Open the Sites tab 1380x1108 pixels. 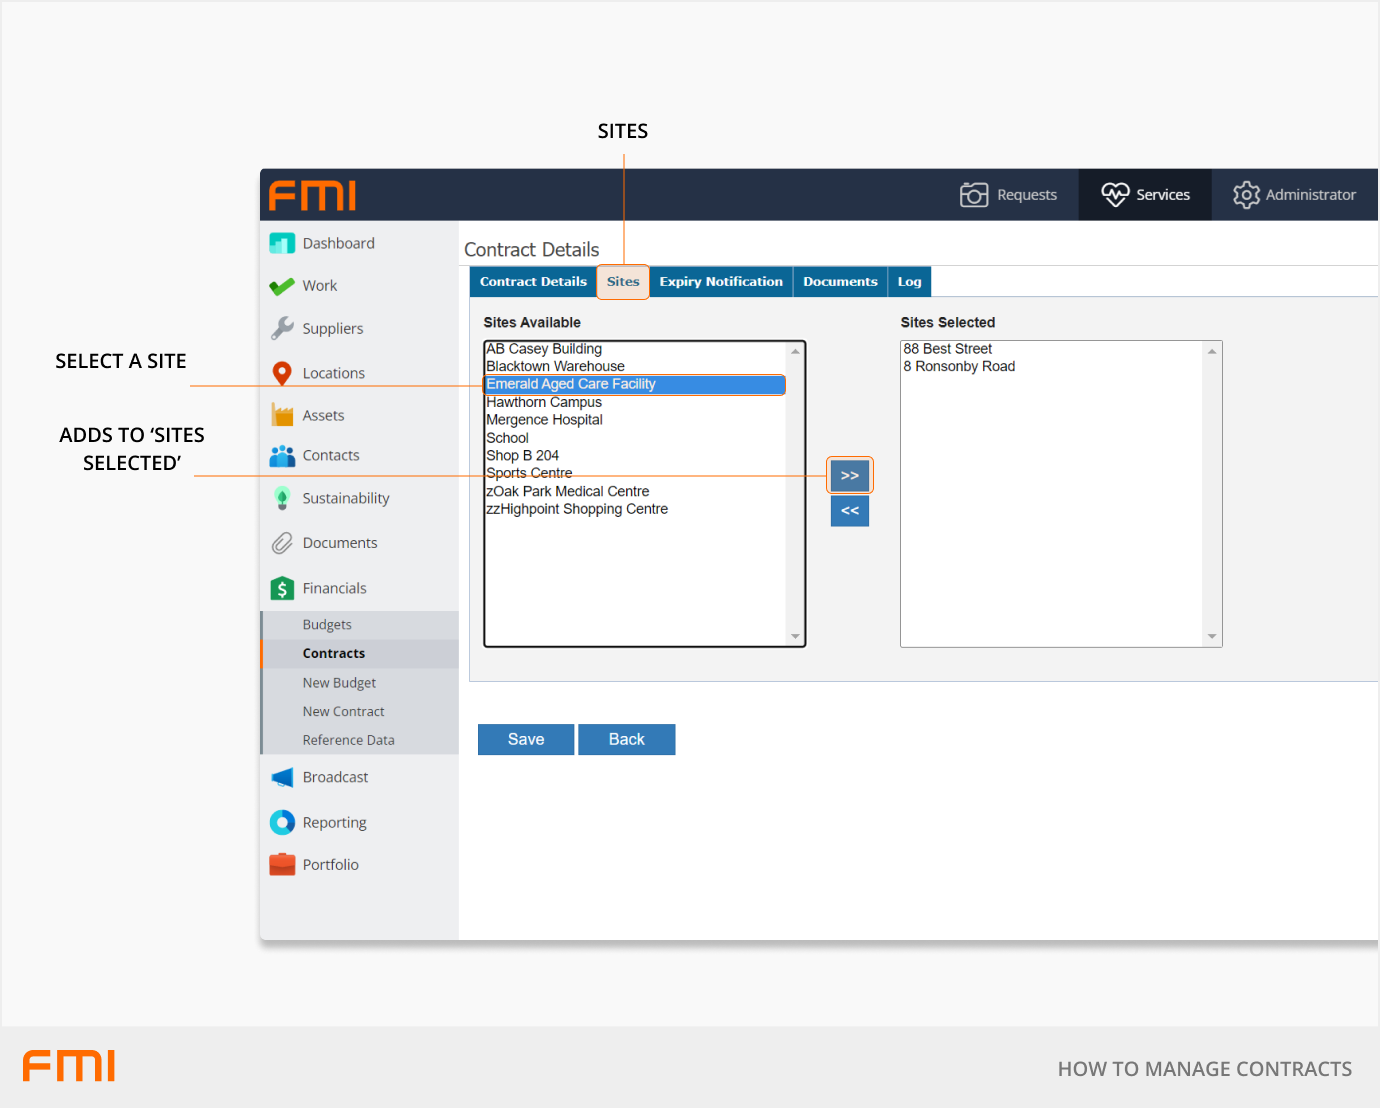pos(622,282)
